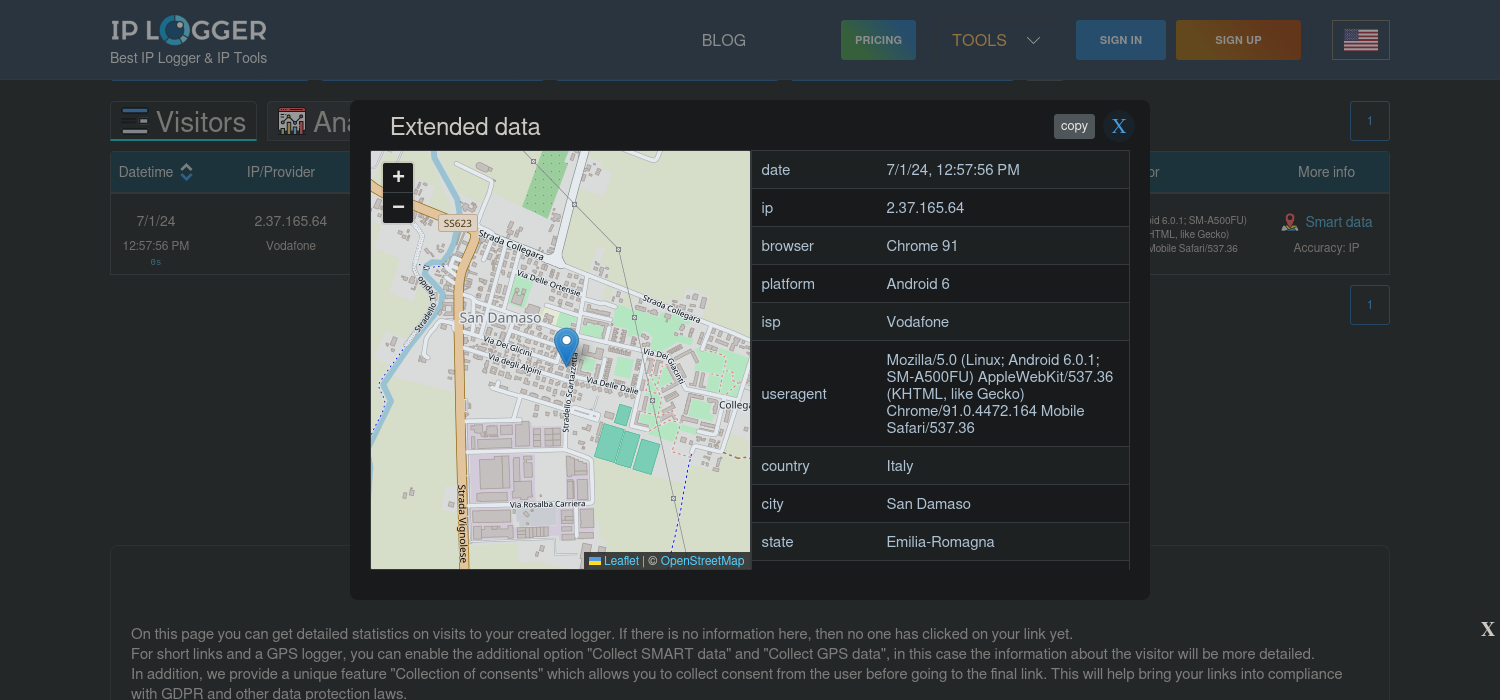Open the Visitors tab
The height and width of the screenshot is (700, 1500).
pos(184,122)
